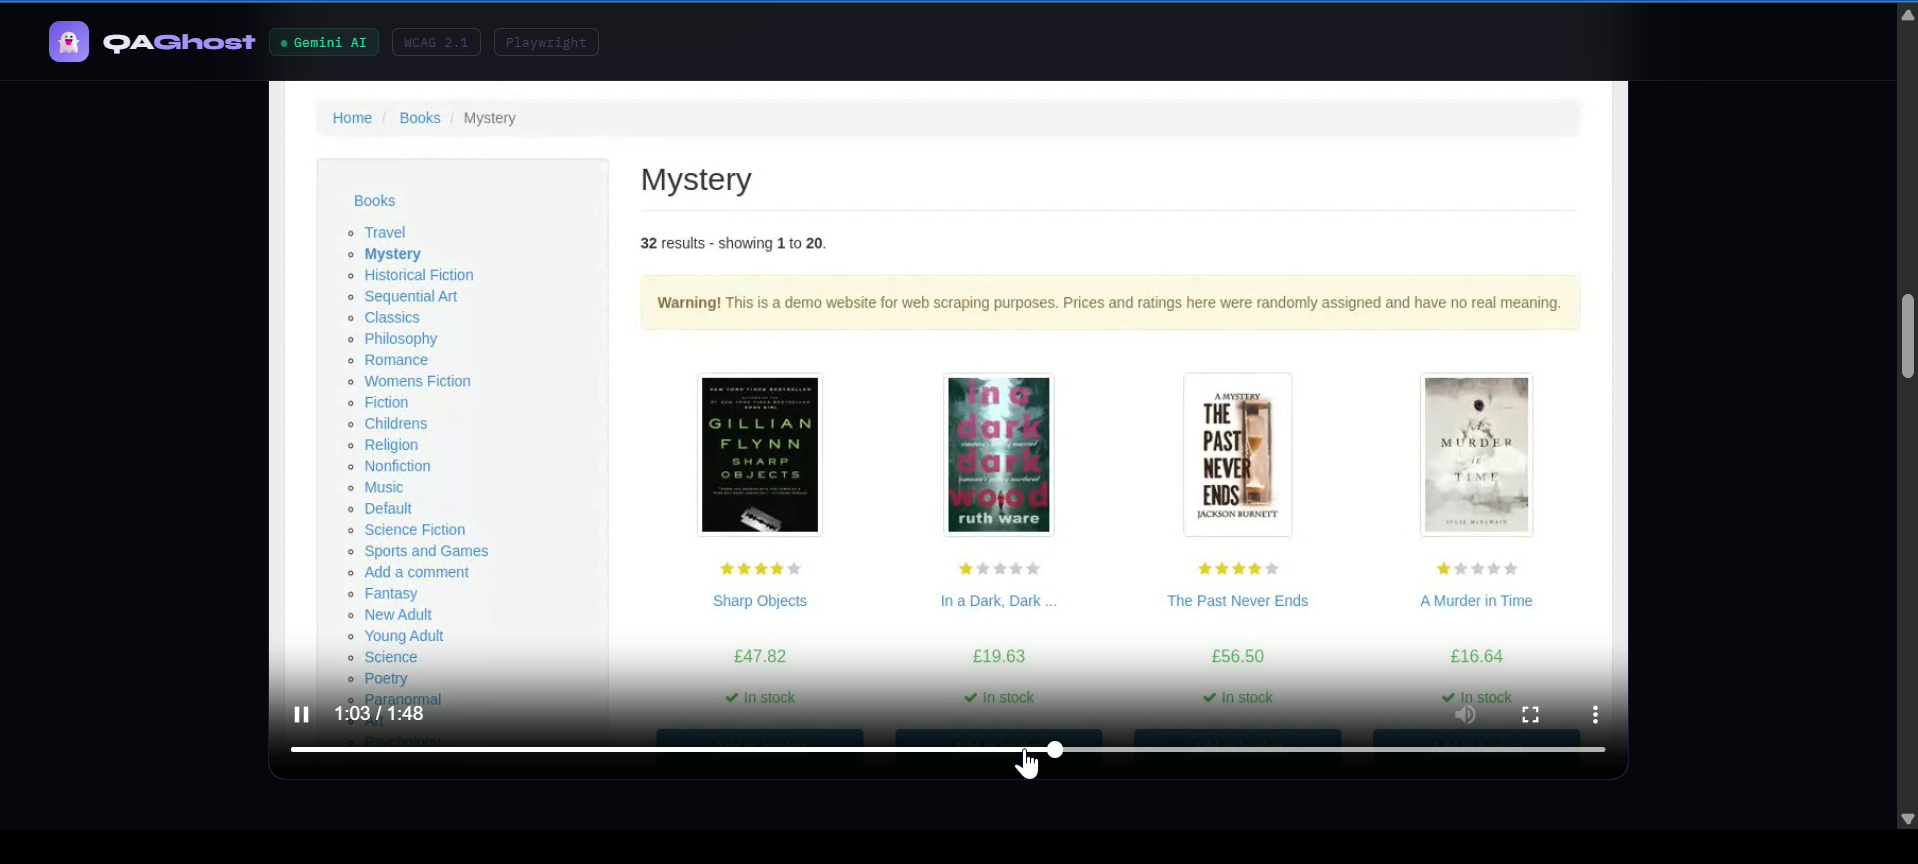Select Romance category
This screenshot has height=864, width=1918.
point(396,360)
